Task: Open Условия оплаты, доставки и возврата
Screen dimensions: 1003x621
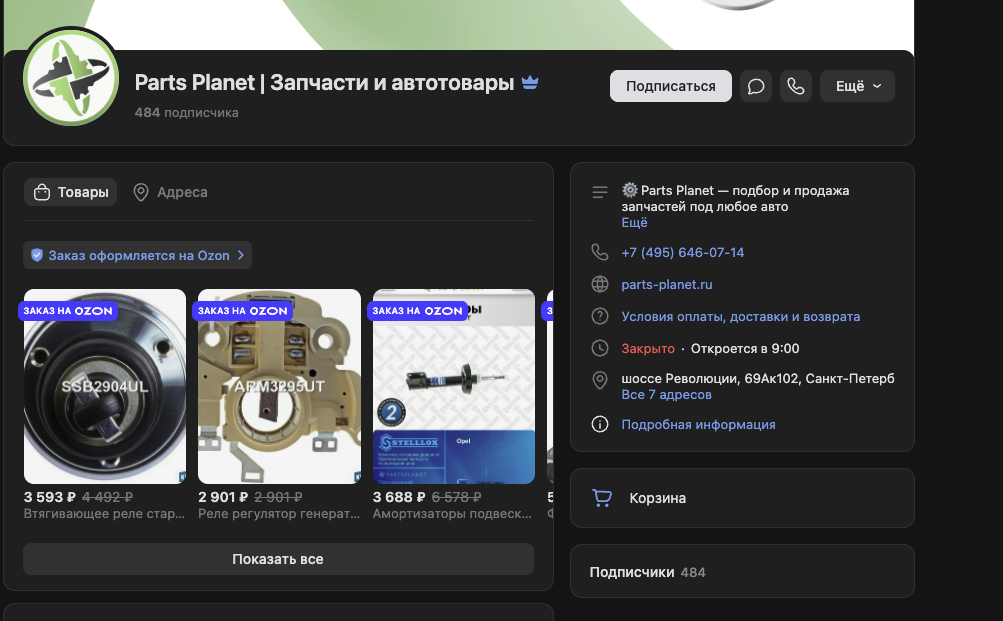Action: 741,316
